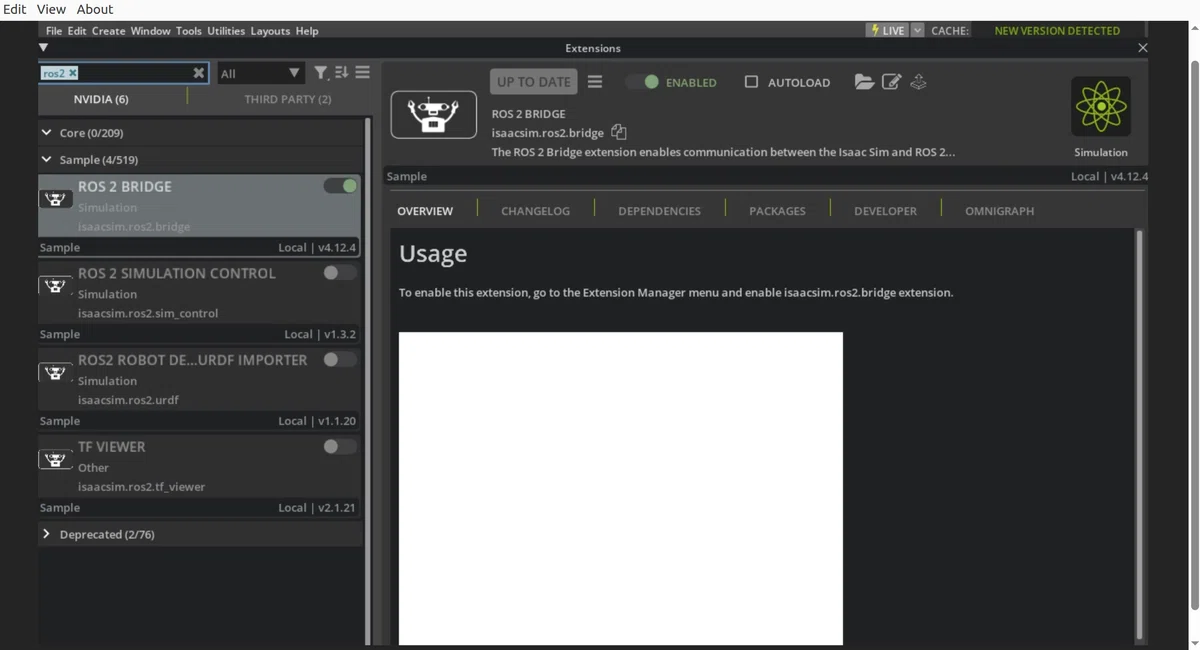Open the OMNIGRAPH tab
The image size is (1200, 650).
[999, 211]
